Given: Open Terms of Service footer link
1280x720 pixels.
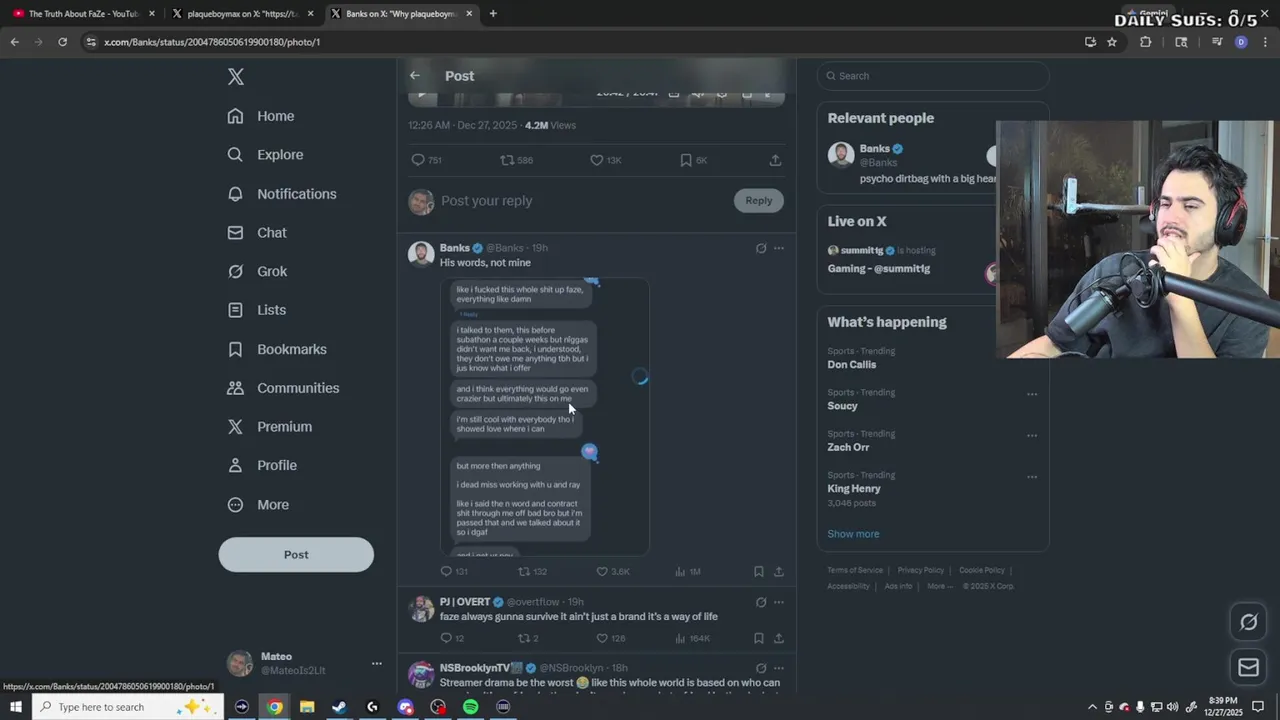Looking at the screenshot, I should pos(855,570).
